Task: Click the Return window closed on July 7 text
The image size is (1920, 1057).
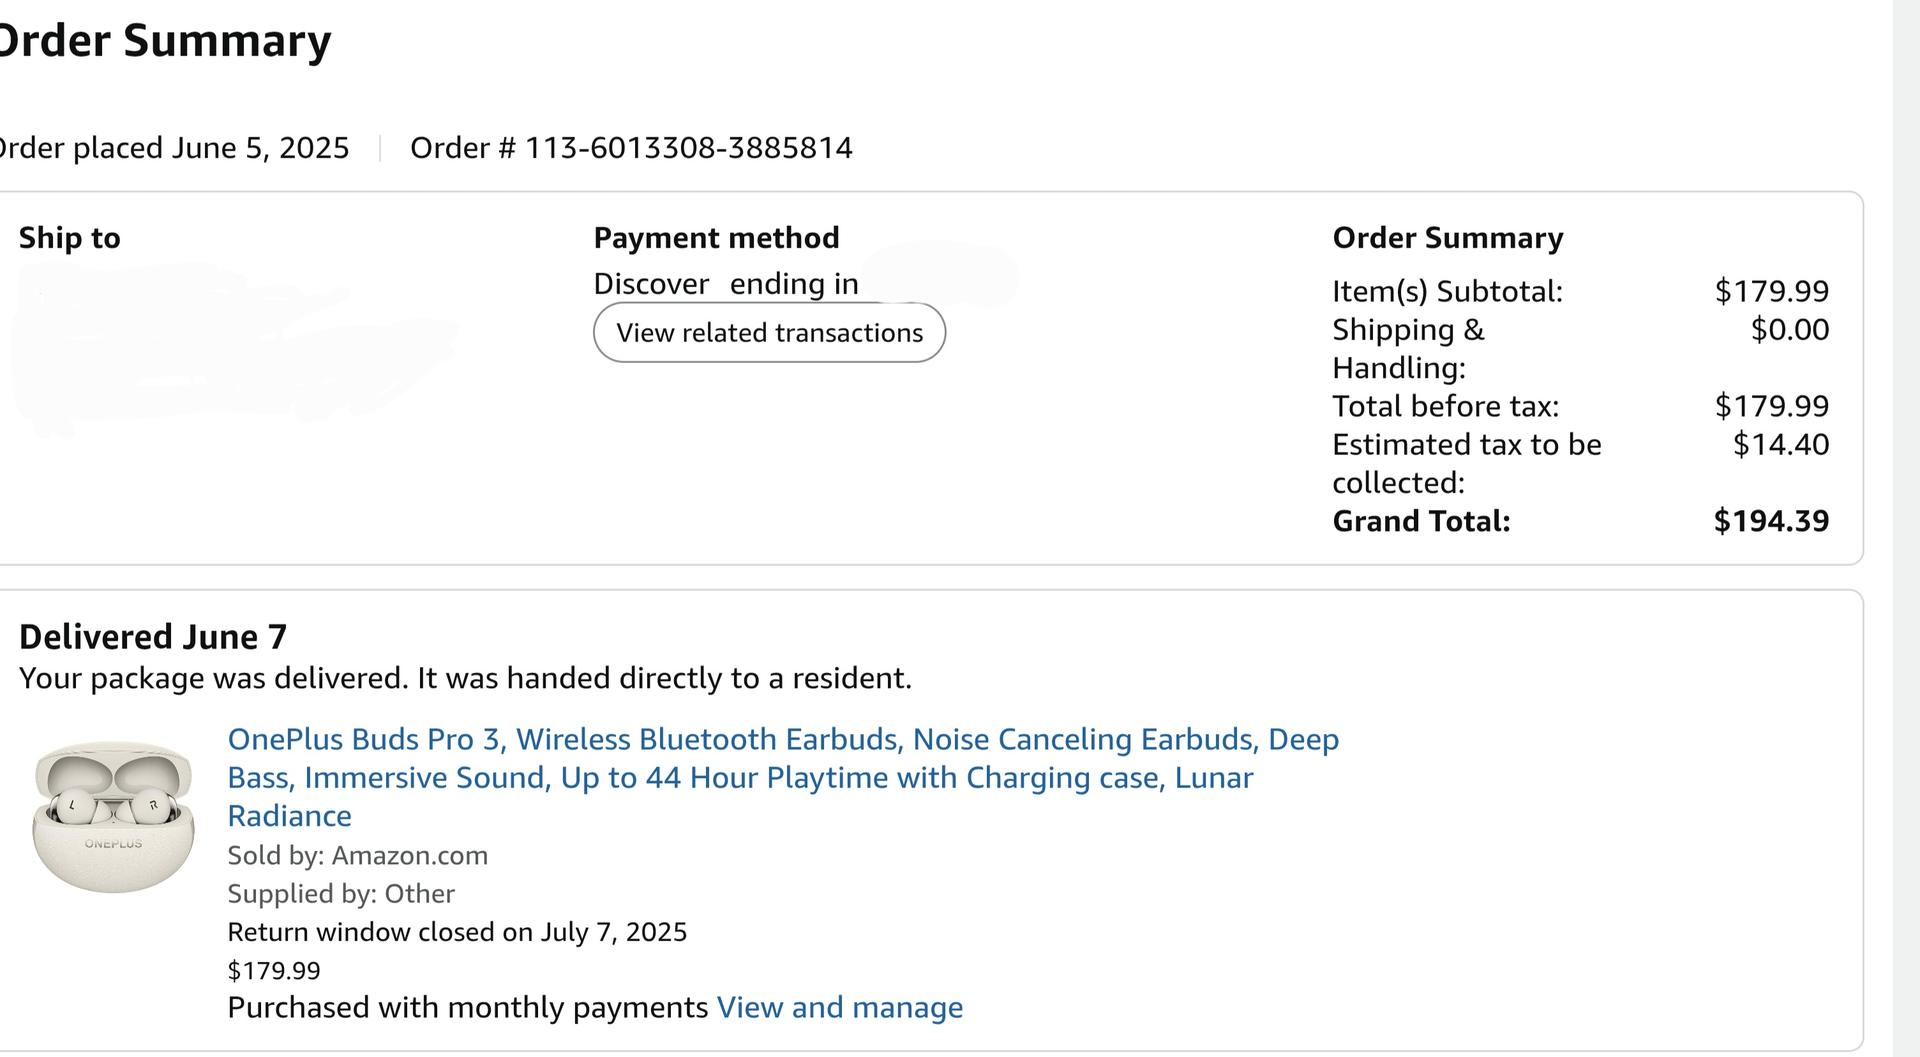Action: [457, 932]
